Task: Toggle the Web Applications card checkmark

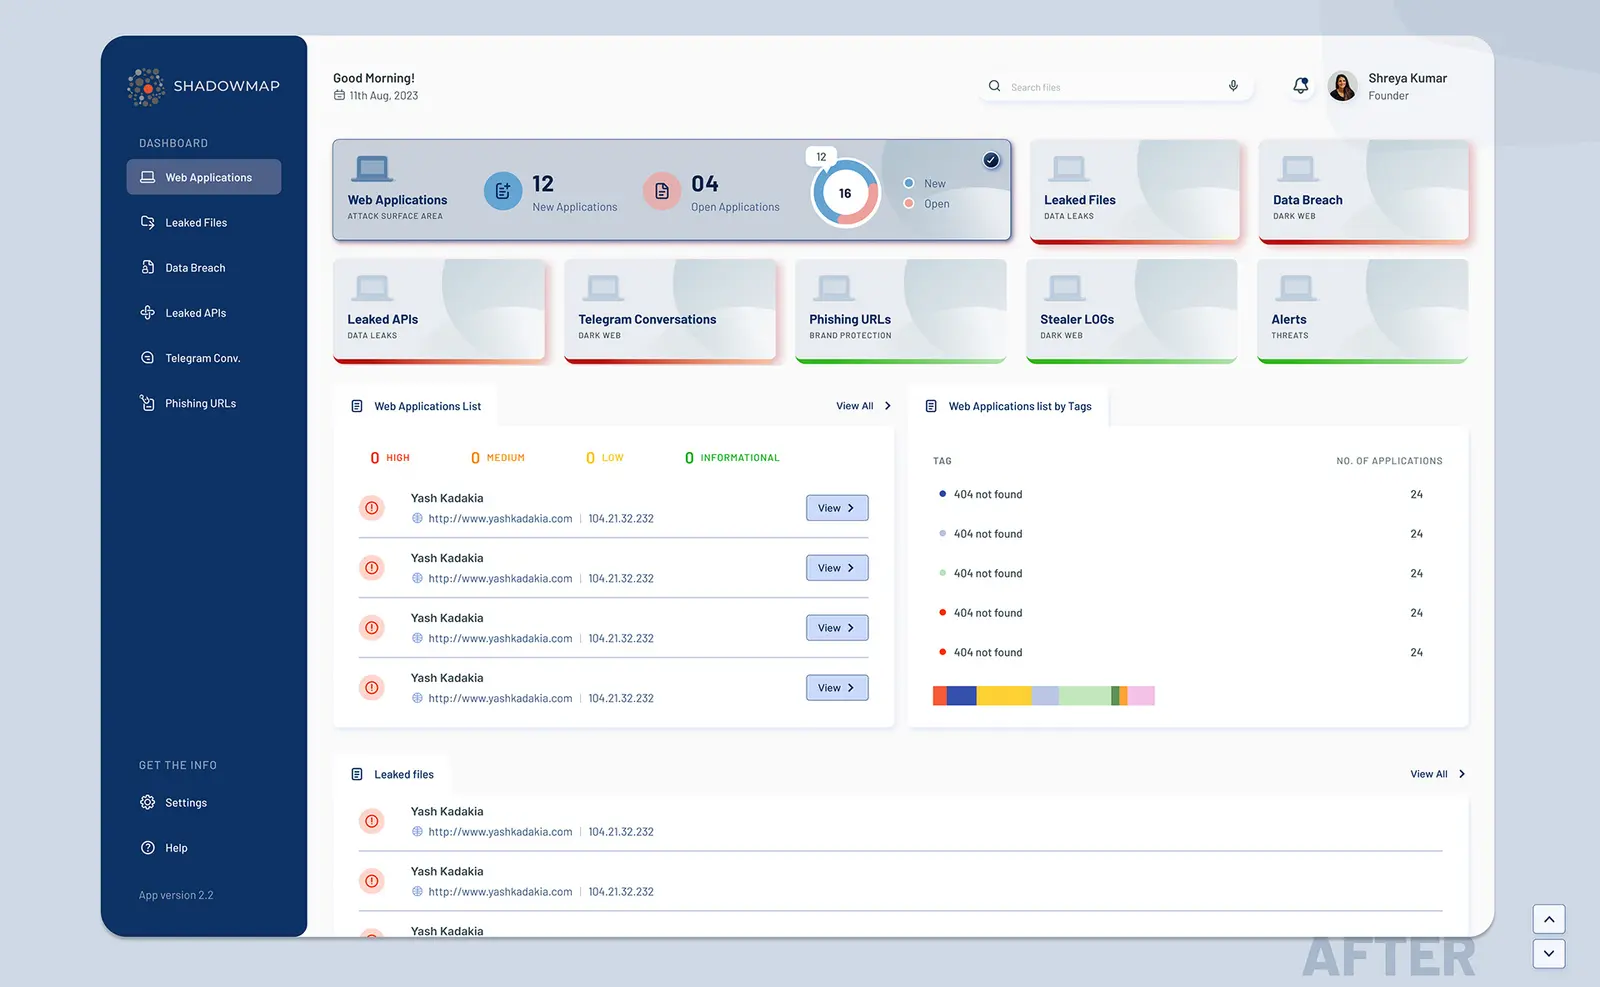Action: coord(991,160)
